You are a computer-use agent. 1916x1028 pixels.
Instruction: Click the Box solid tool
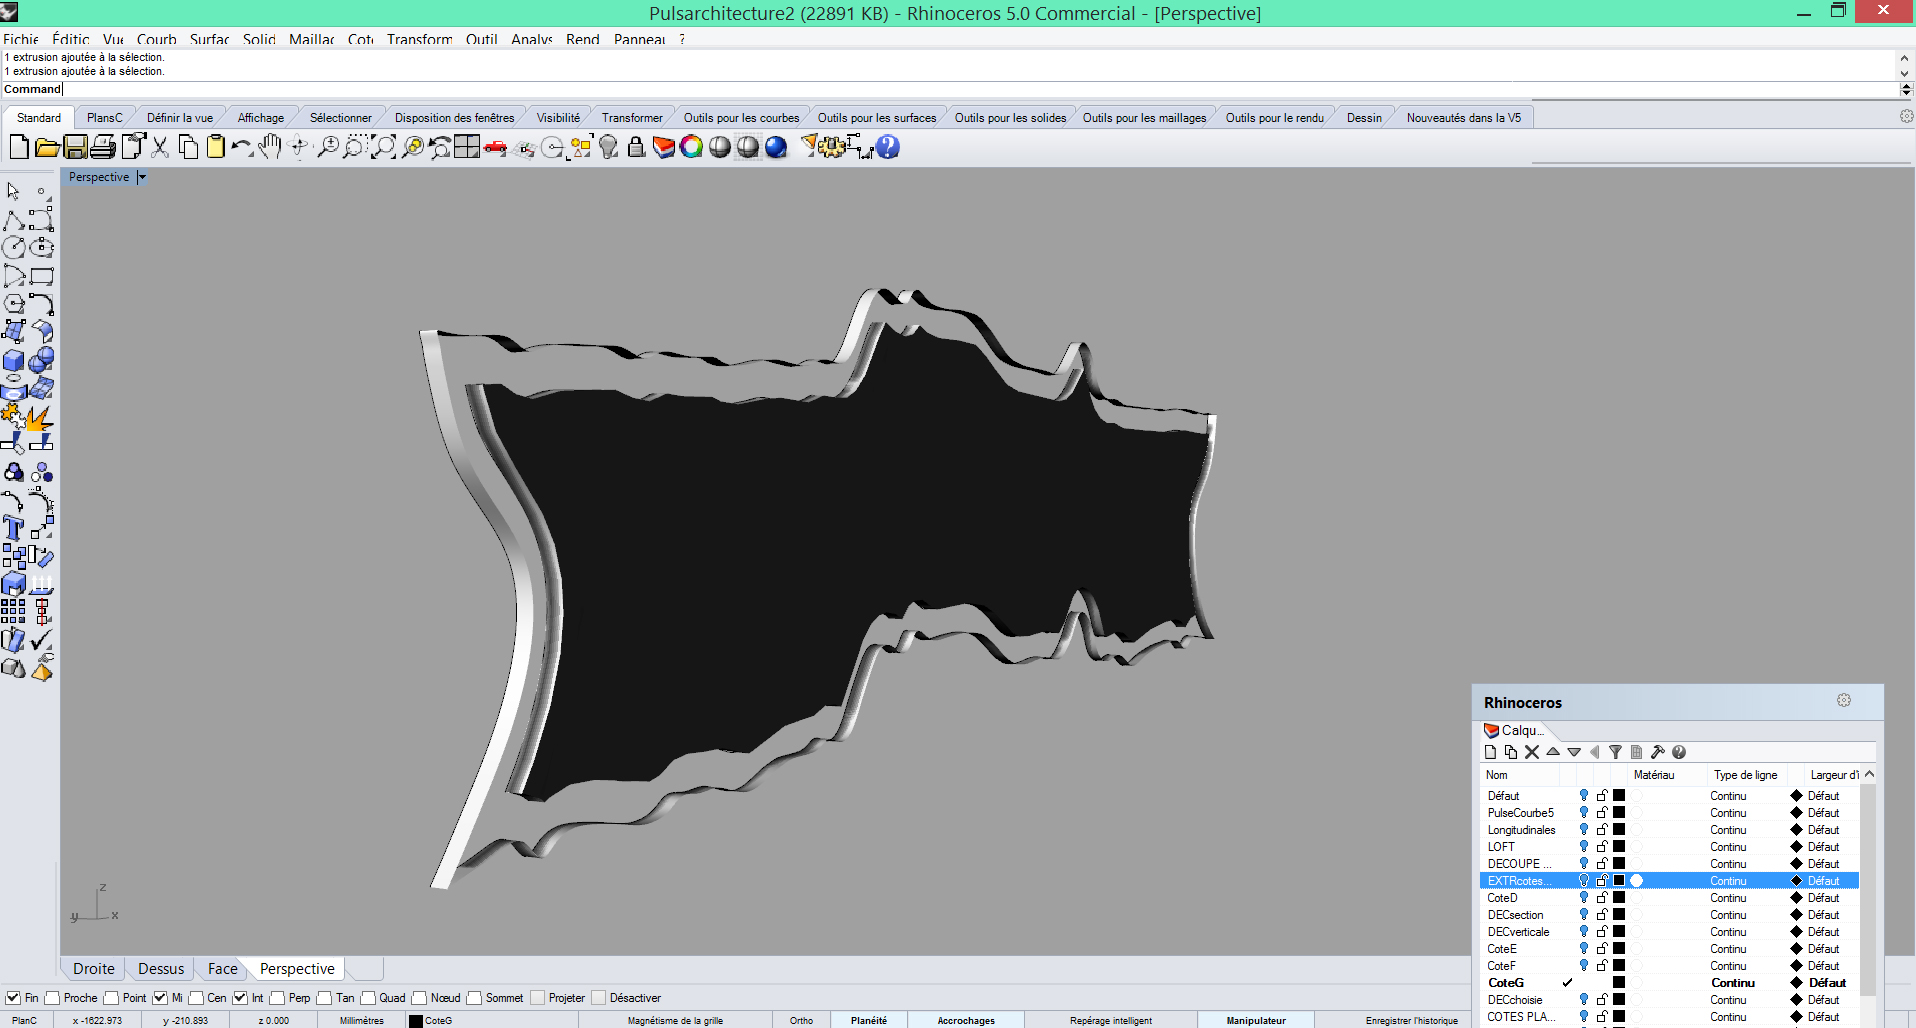(x=14, y=361)
